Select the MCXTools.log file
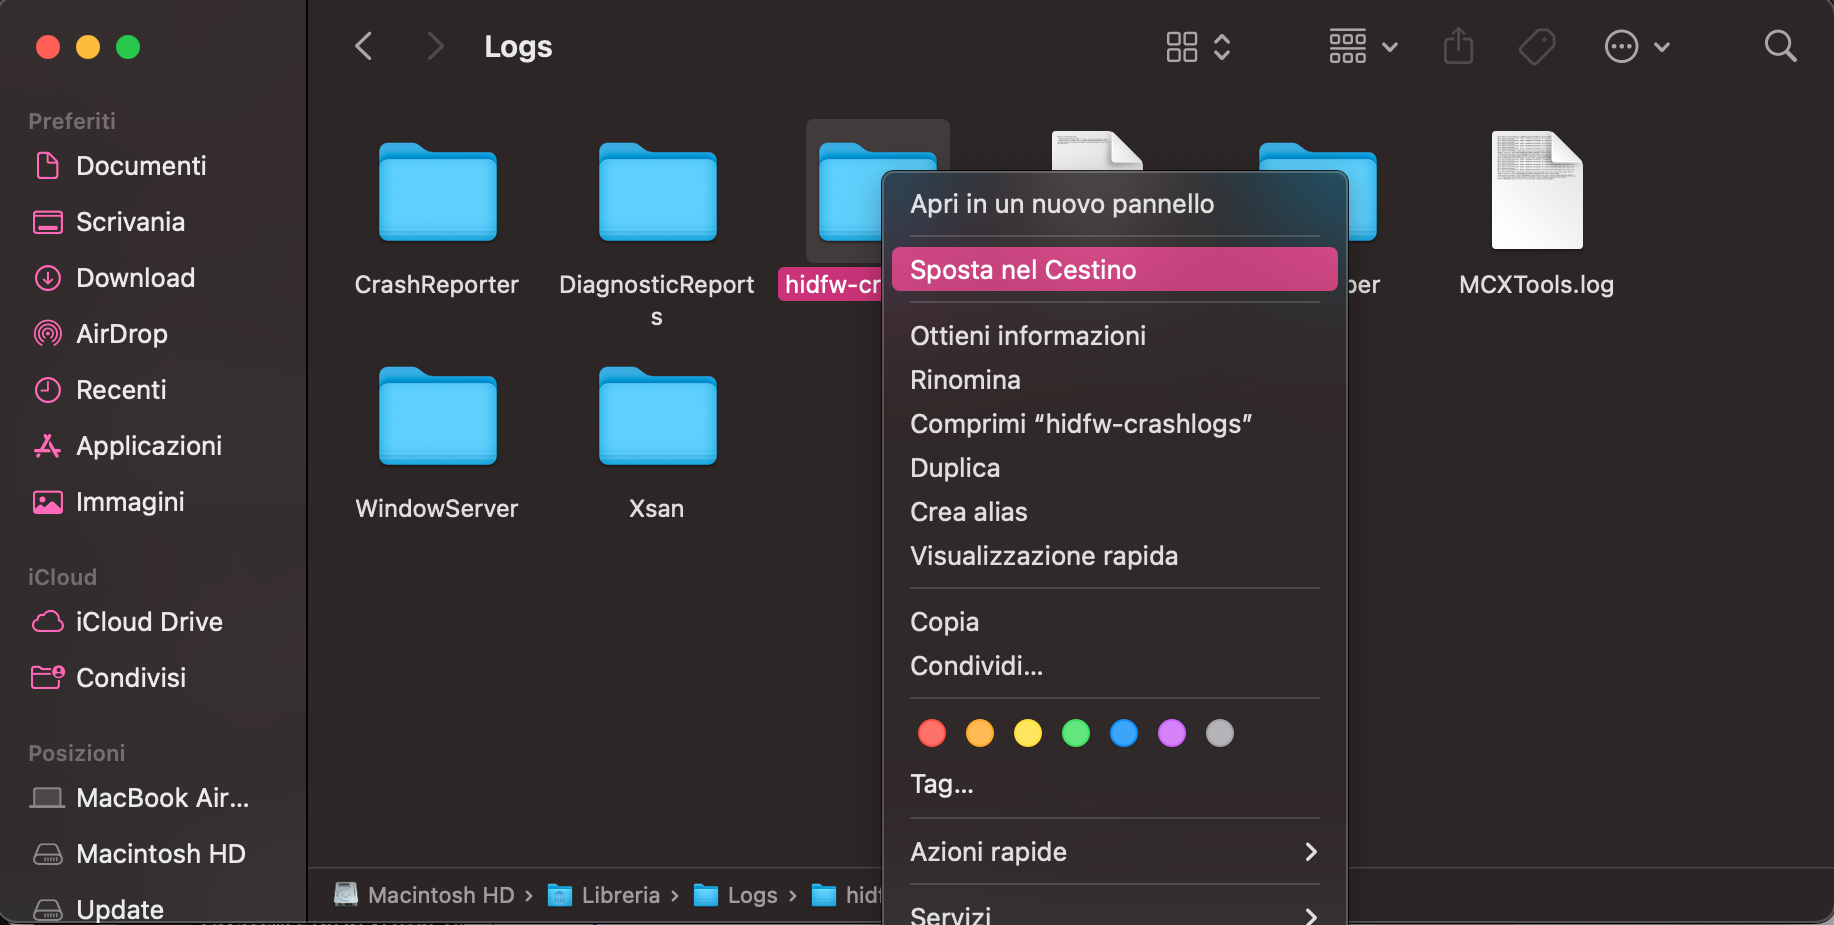 [x=1536, y=192]
